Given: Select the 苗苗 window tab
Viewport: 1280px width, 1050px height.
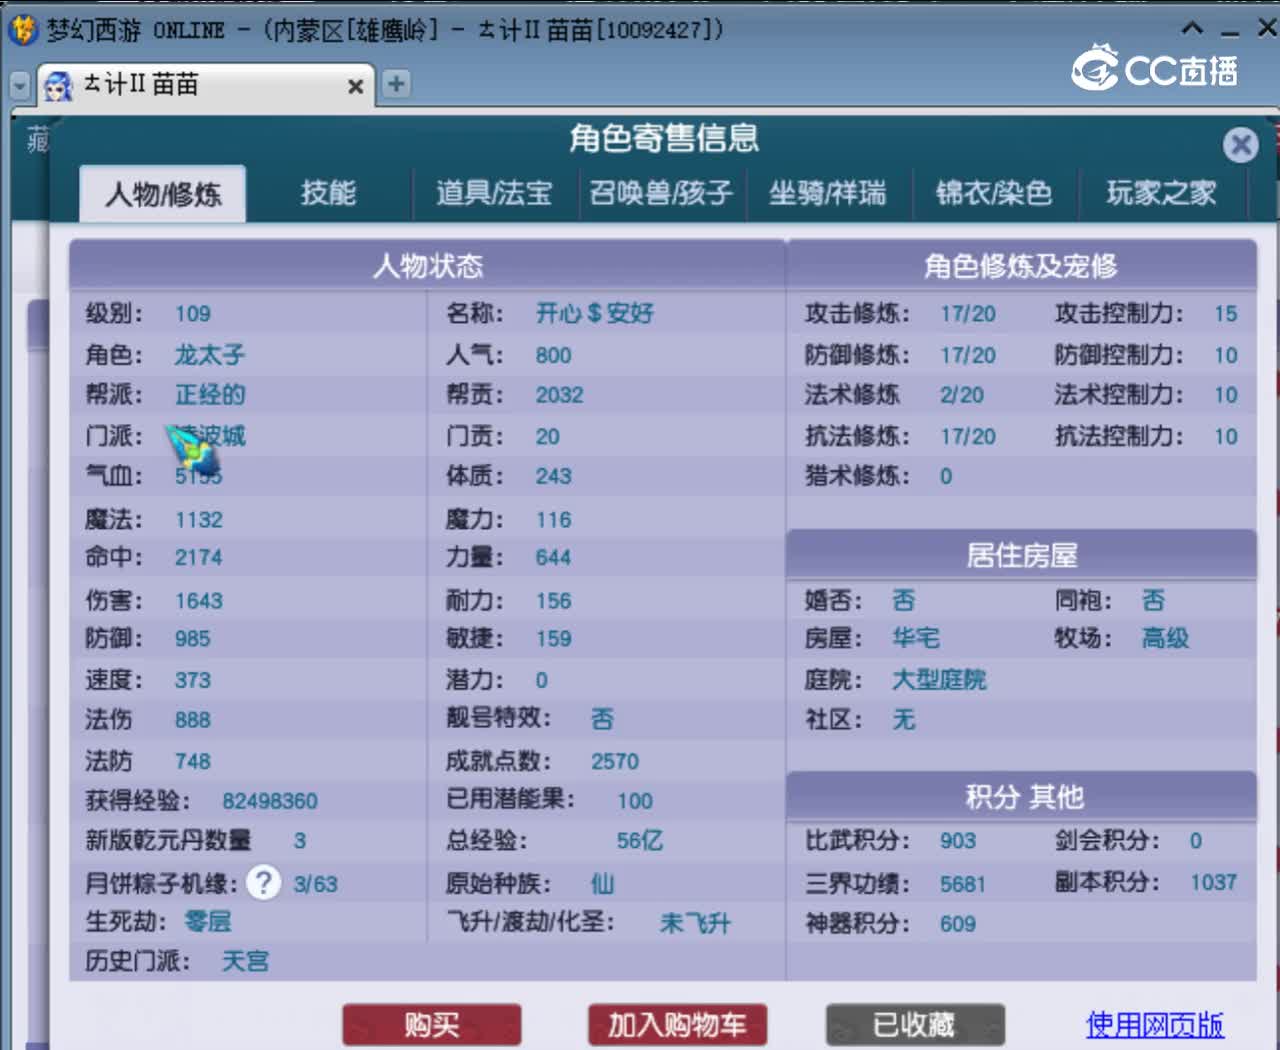Looking at the screenshot, I should pyautogui.click(x=205, y=85).
